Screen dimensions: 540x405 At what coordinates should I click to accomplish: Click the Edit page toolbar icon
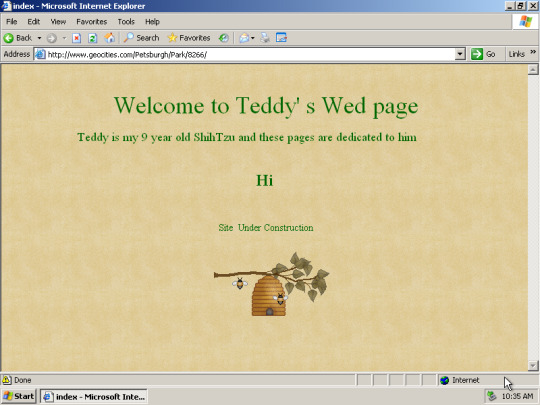tap(281, 38)
